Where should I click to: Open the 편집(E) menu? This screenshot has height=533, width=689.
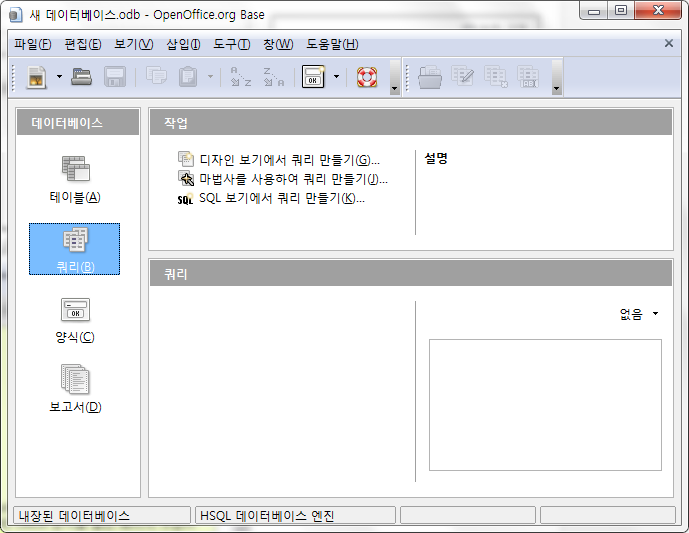click(x=83, y=44)
